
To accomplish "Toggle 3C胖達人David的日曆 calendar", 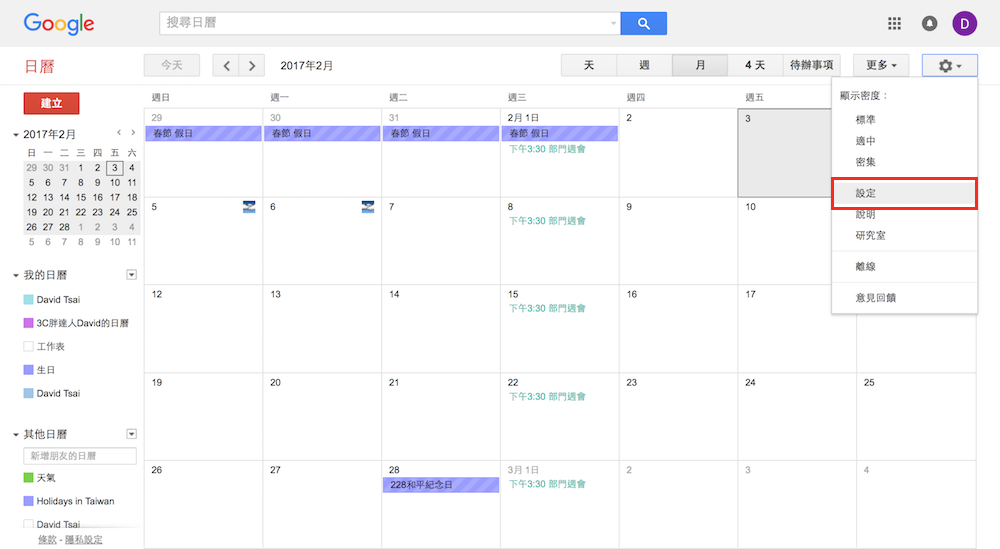I will click(28, 323).
